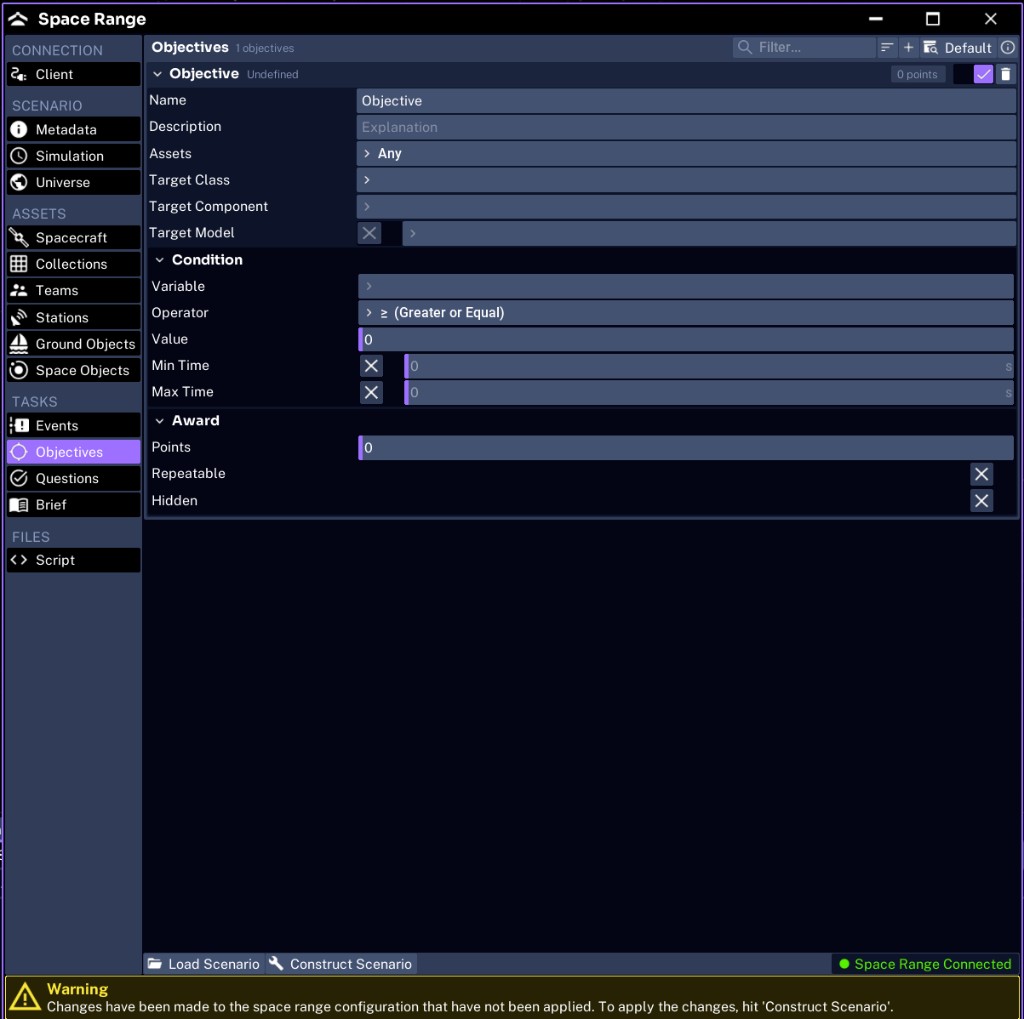1024x1019 pixels.
Task: Click the Construct Scenario label
Action: click(x=351, y=964)
